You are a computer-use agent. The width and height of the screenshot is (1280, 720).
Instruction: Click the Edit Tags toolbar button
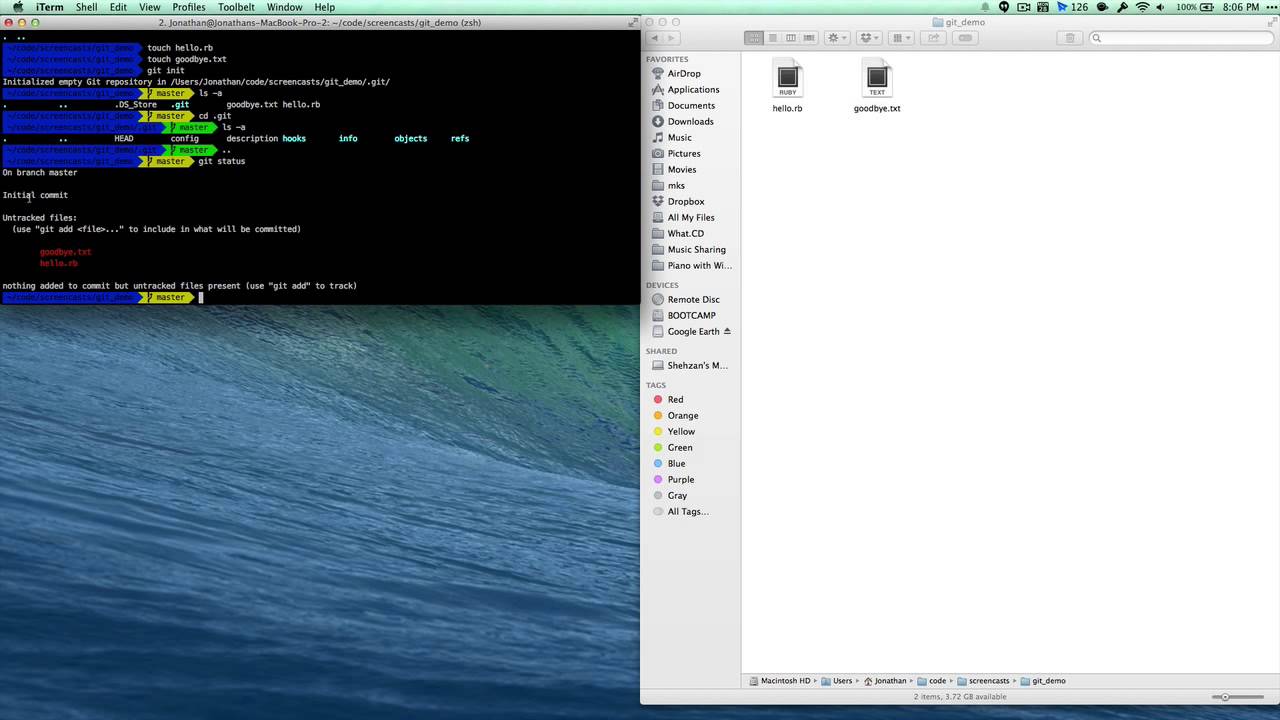coord(965,38)
